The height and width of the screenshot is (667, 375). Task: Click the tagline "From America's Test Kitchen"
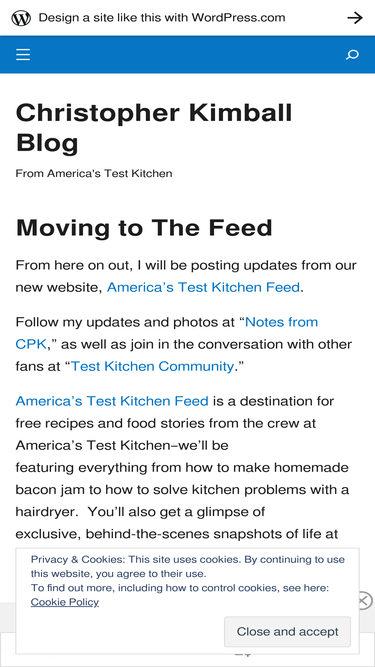click(x=94, y=174)
